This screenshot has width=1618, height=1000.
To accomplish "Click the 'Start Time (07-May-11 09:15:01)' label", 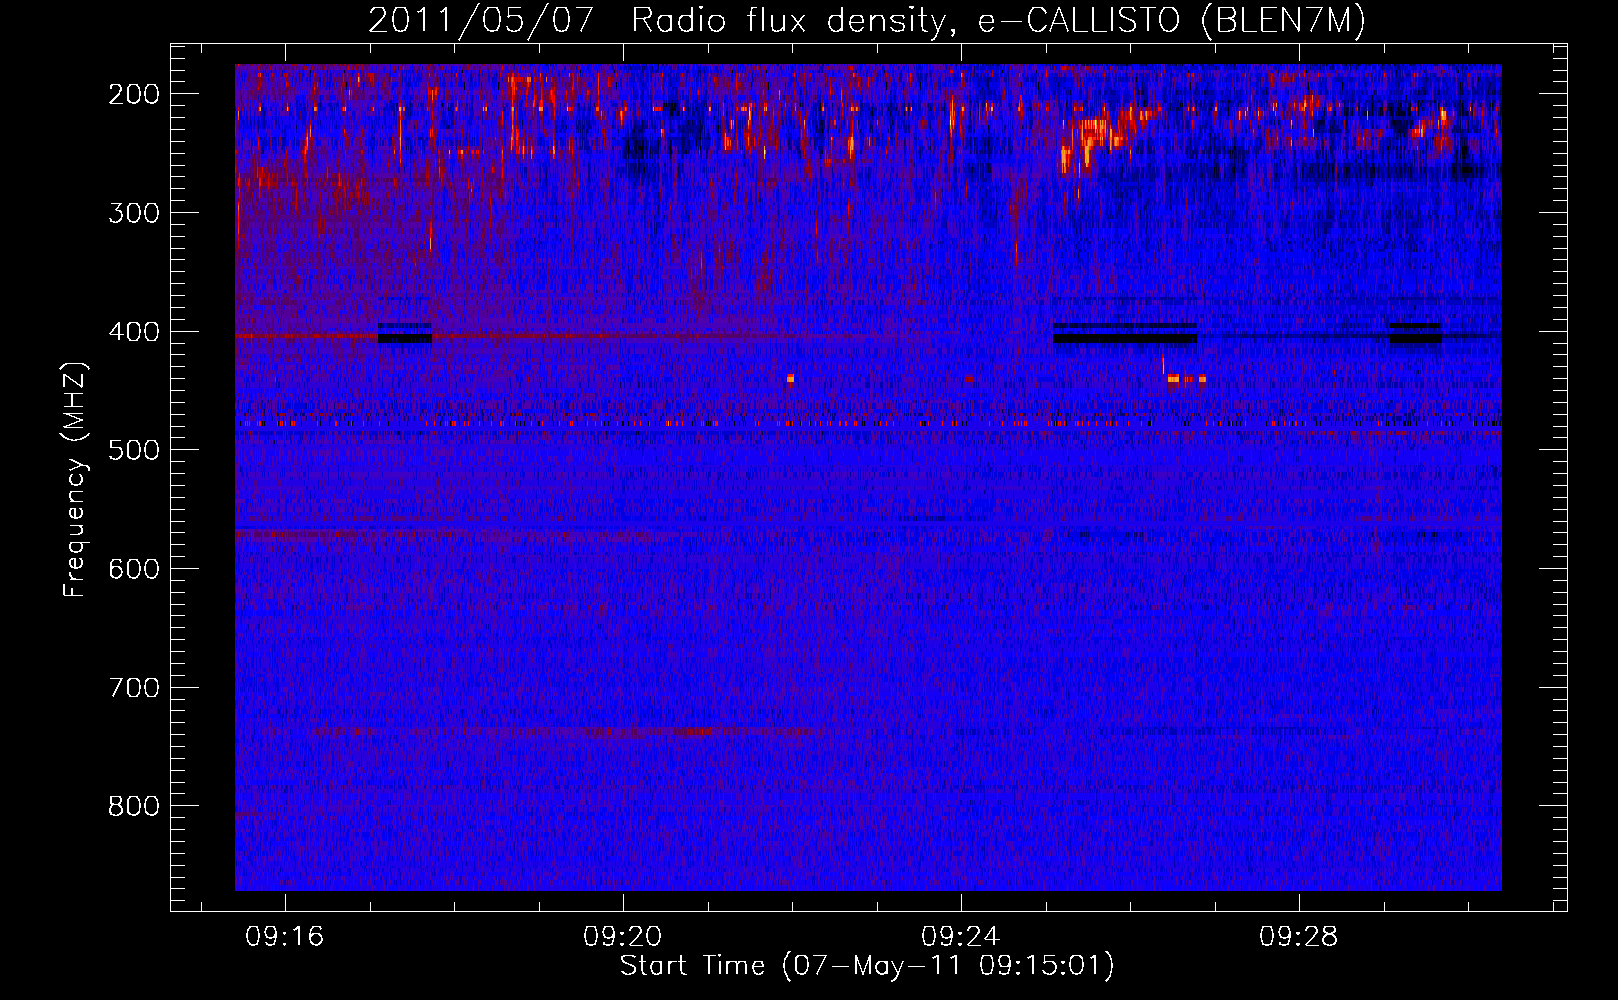I will [867, 966].
